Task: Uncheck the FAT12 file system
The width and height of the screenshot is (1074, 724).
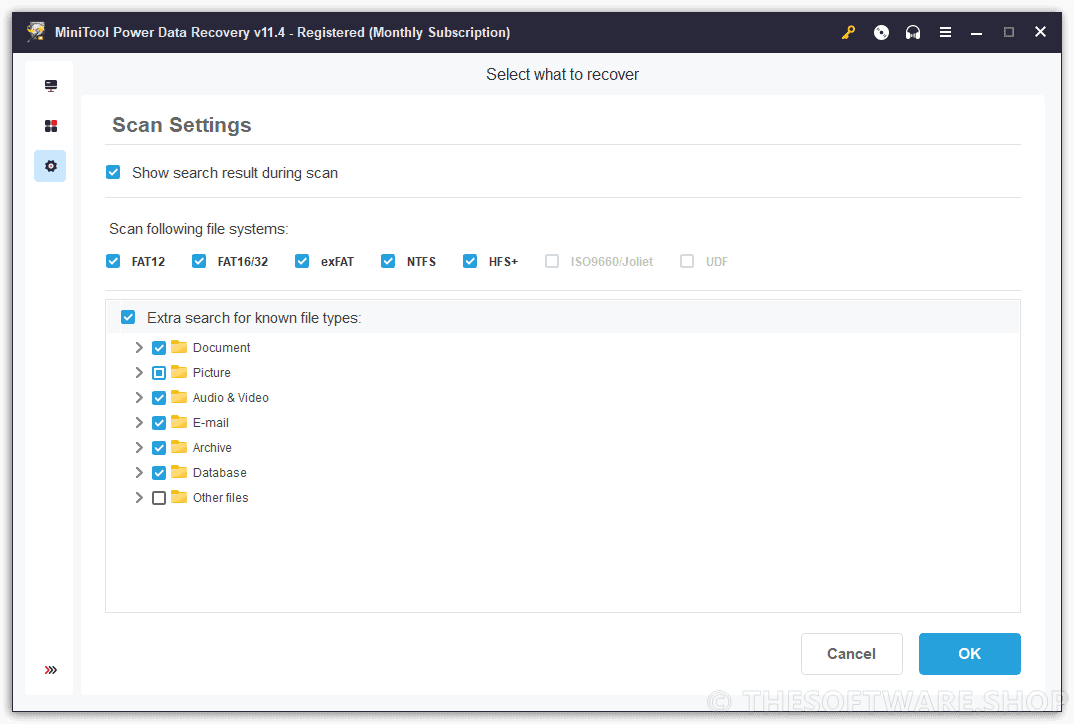Action: [113, 261]
